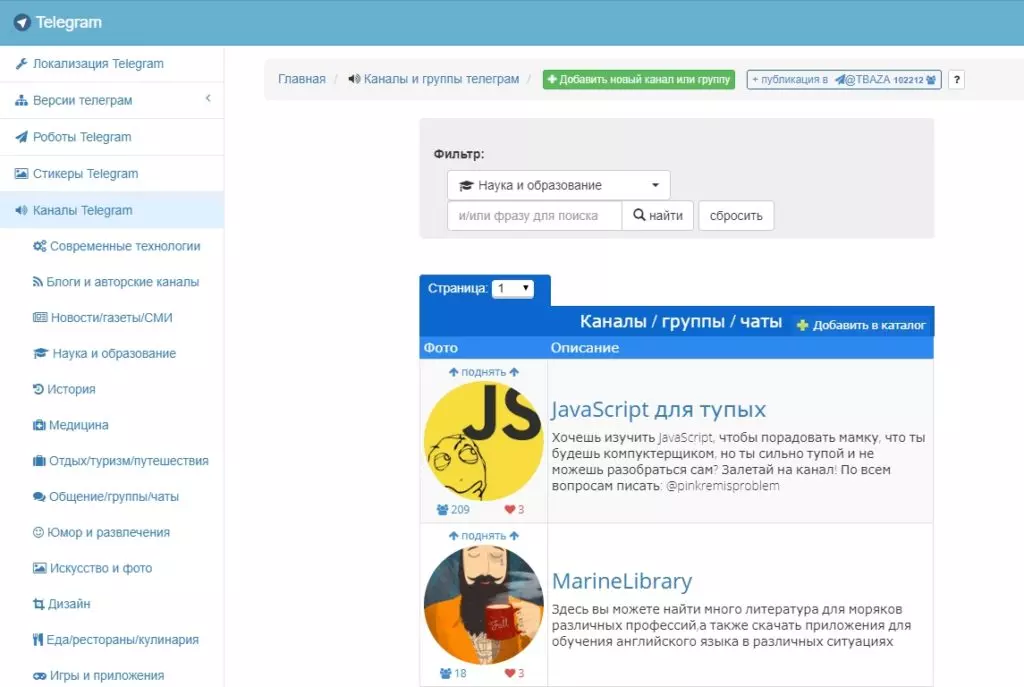The width and height of the screenshot is (1024, 687).
Task: Click Добавить новый канал или группу button
Action: [639, 80]
